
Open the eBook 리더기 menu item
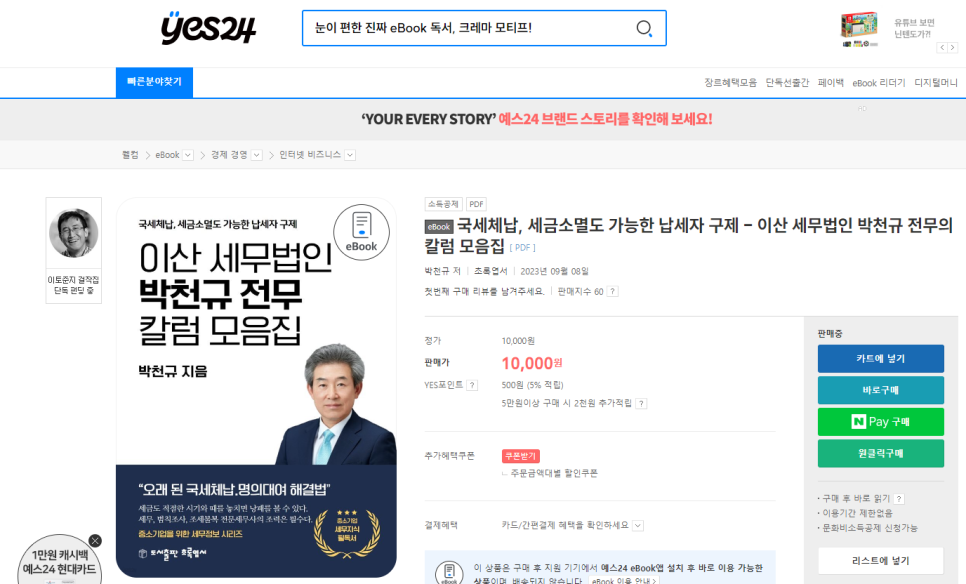(x=879, y=83)
